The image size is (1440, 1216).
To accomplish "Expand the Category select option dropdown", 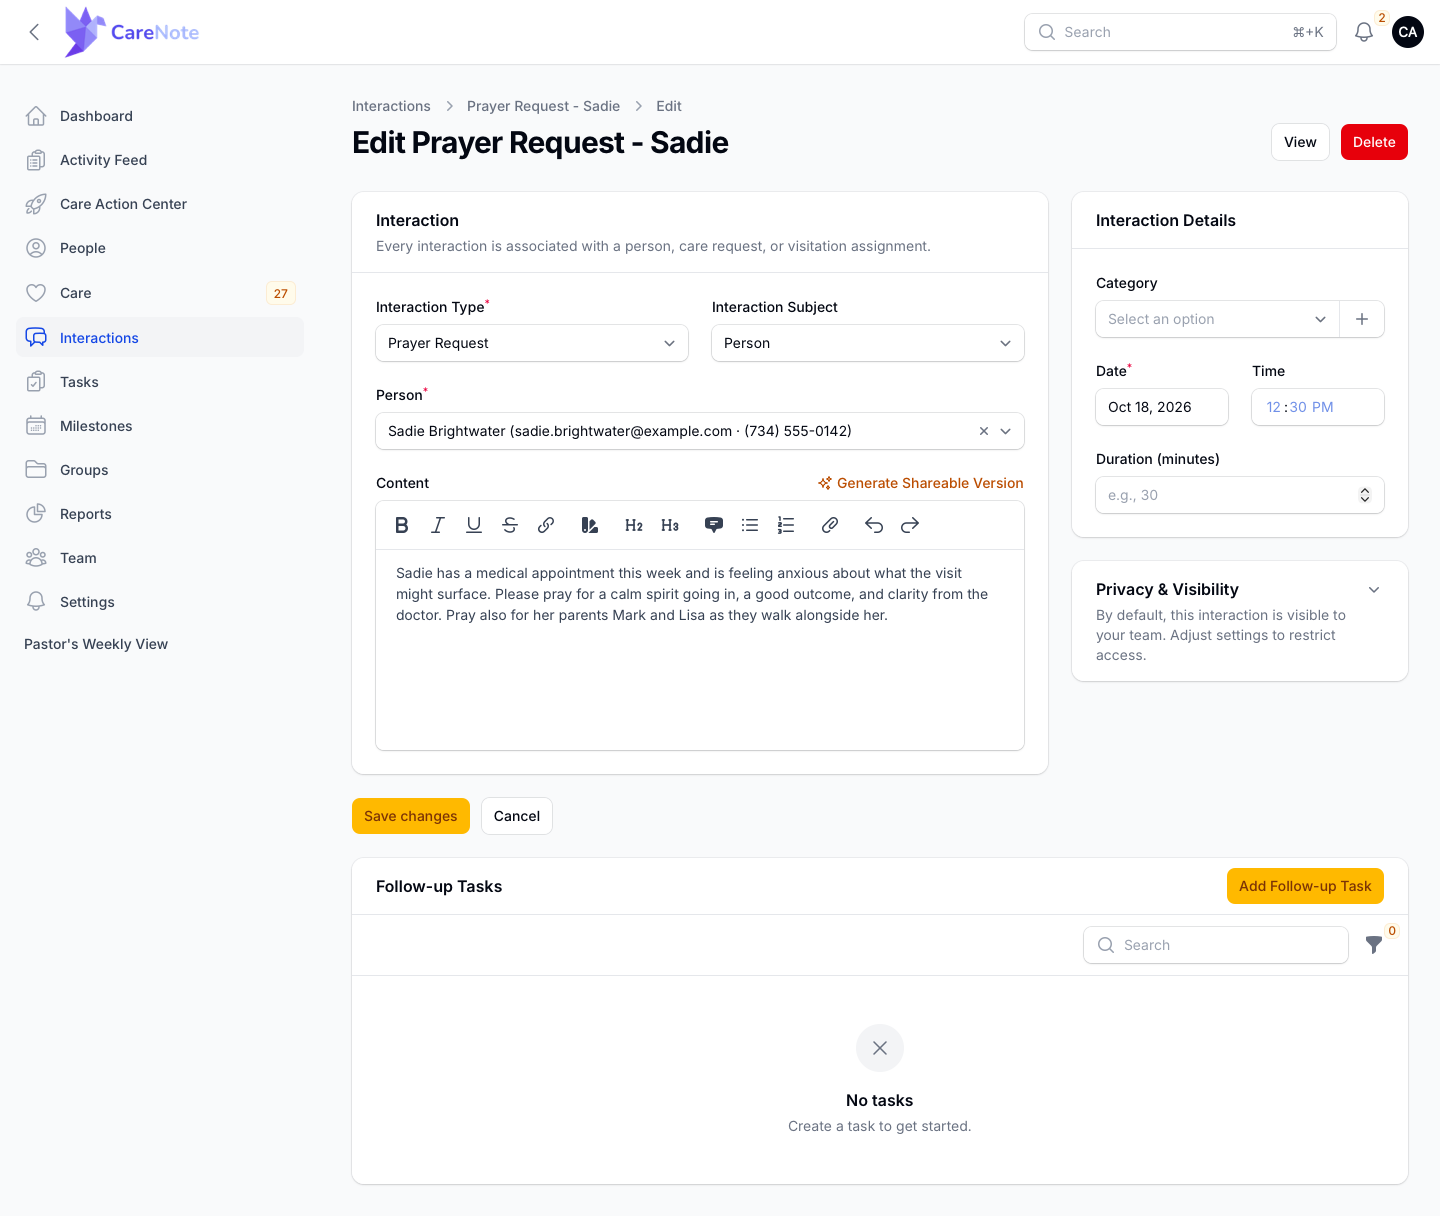I will point(1217,319).
